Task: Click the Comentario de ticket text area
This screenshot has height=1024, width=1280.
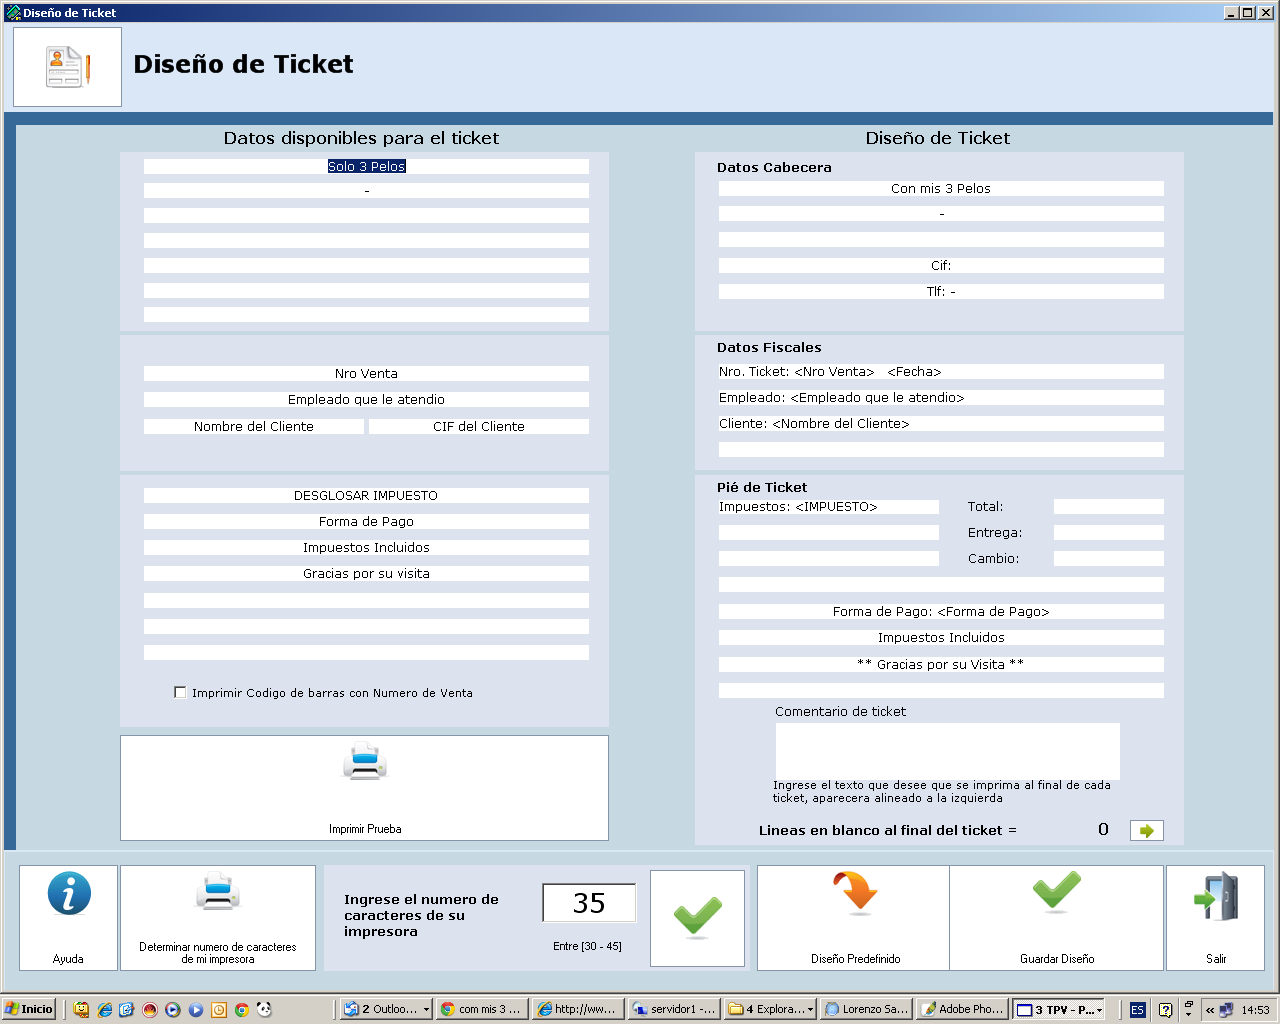Action: click(x=947, y=750)
